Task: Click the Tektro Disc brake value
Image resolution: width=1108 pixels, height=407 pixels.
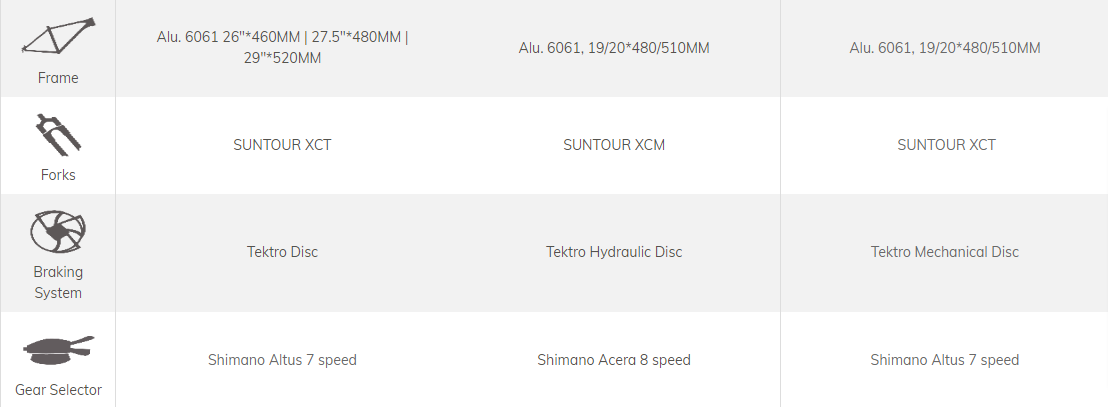Action: click(x=282, y=252)
